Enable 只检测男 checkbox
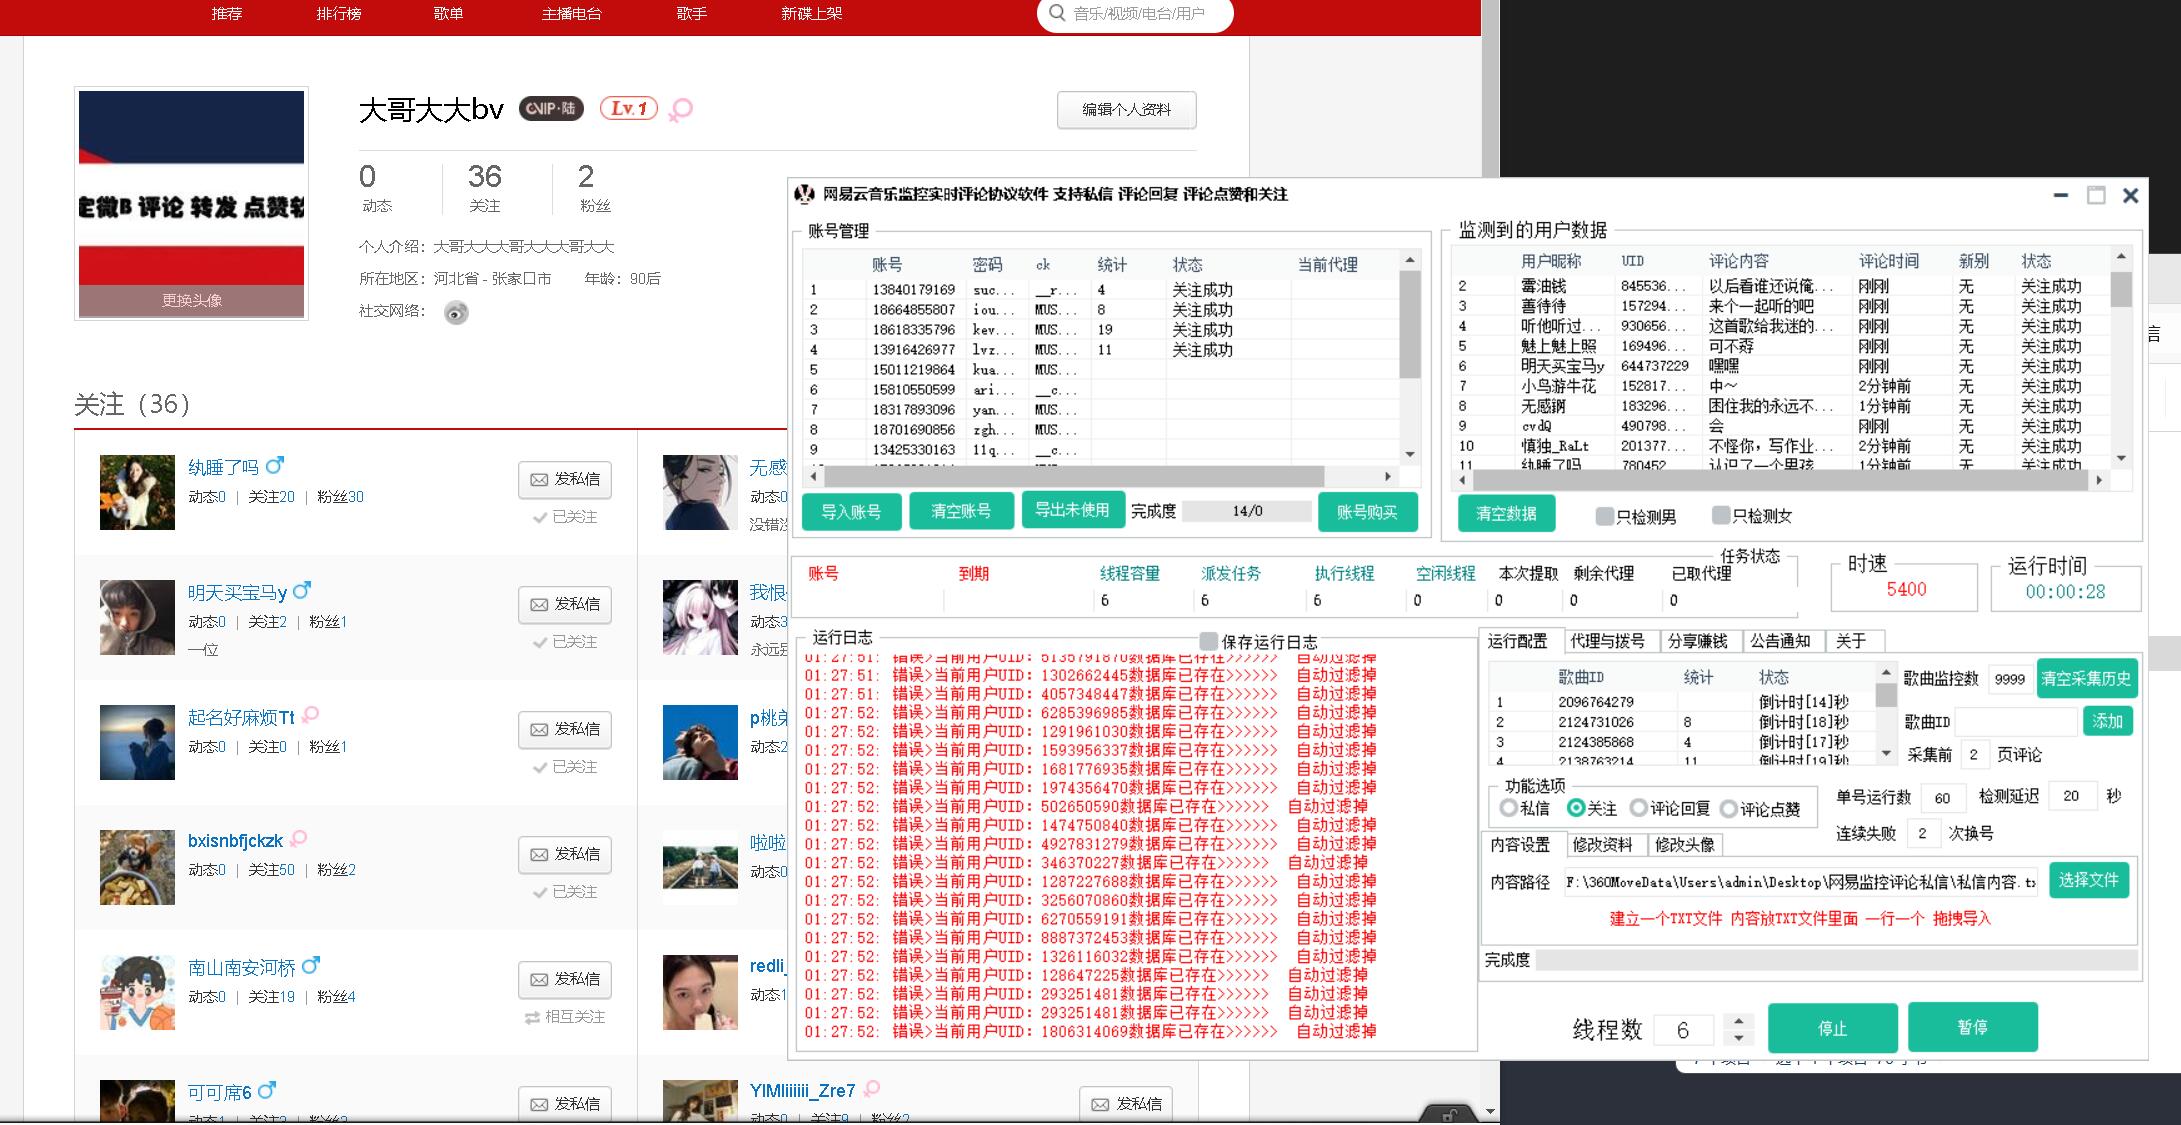This screenshot has height=1125, width=2181. (1604, 516)
